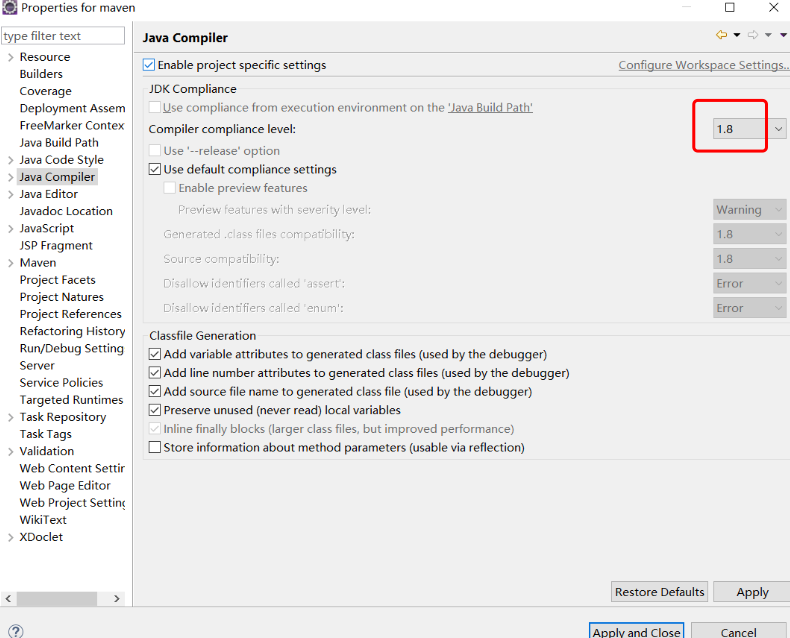This screenshot has width=790, height=638.
Task: Toggle Add source file name checkbox
Action: 155,392
